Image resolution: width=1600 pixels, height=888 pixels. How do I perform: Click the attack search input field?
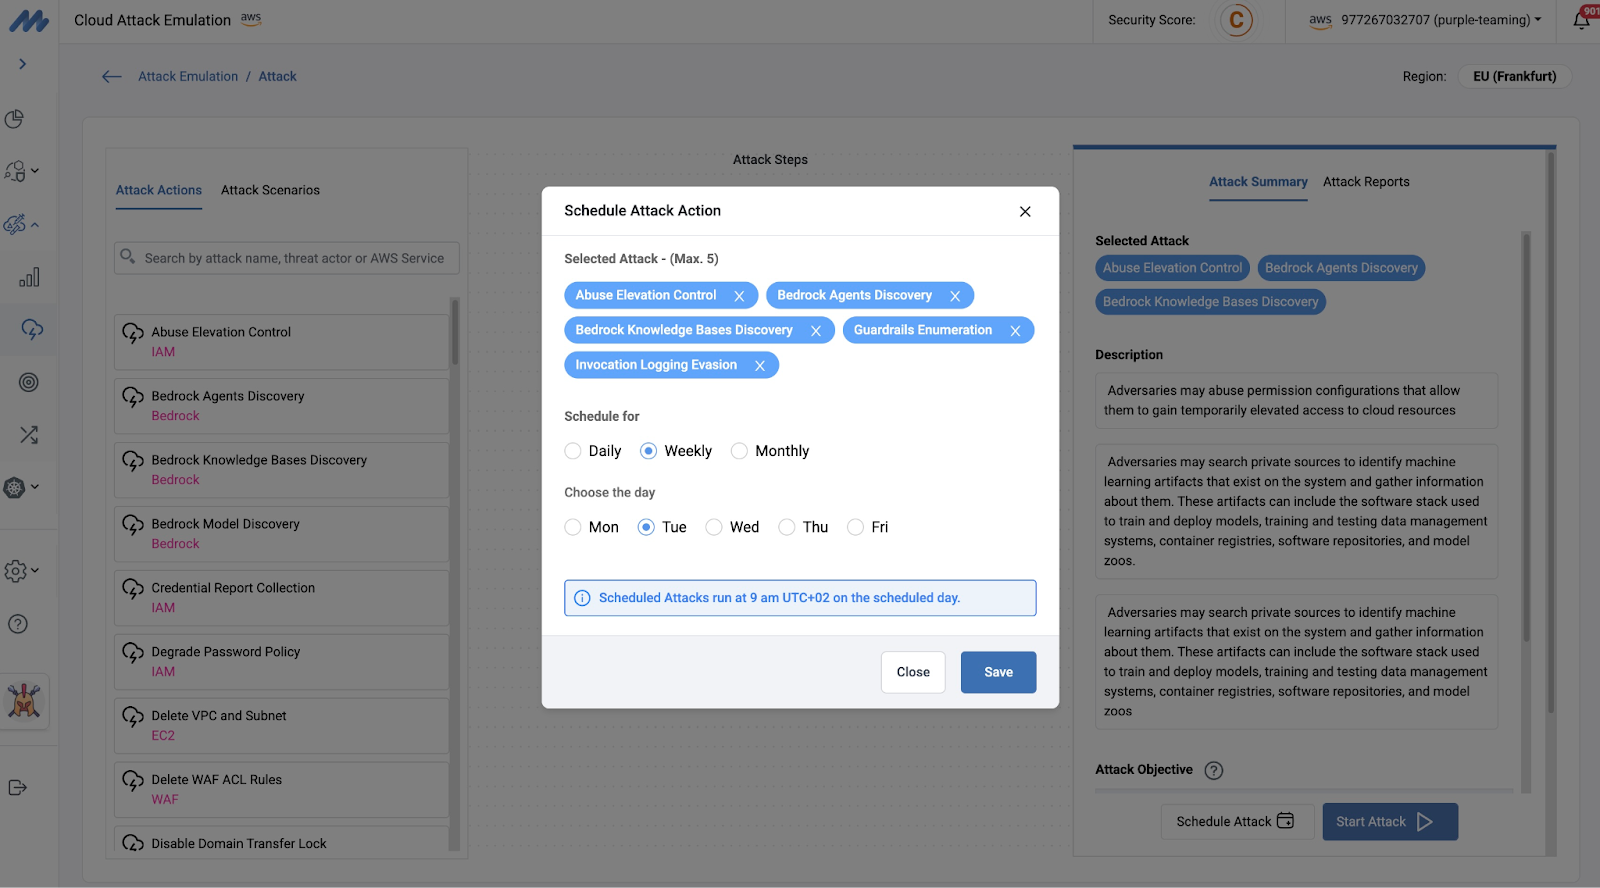[287, 258]
